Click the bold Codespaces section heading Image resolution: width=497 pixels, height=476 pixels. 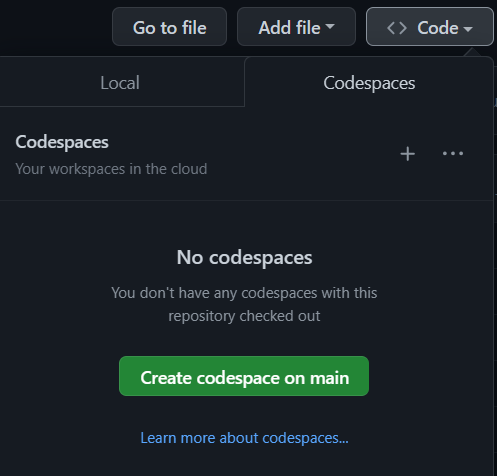[x=62, y=142]
